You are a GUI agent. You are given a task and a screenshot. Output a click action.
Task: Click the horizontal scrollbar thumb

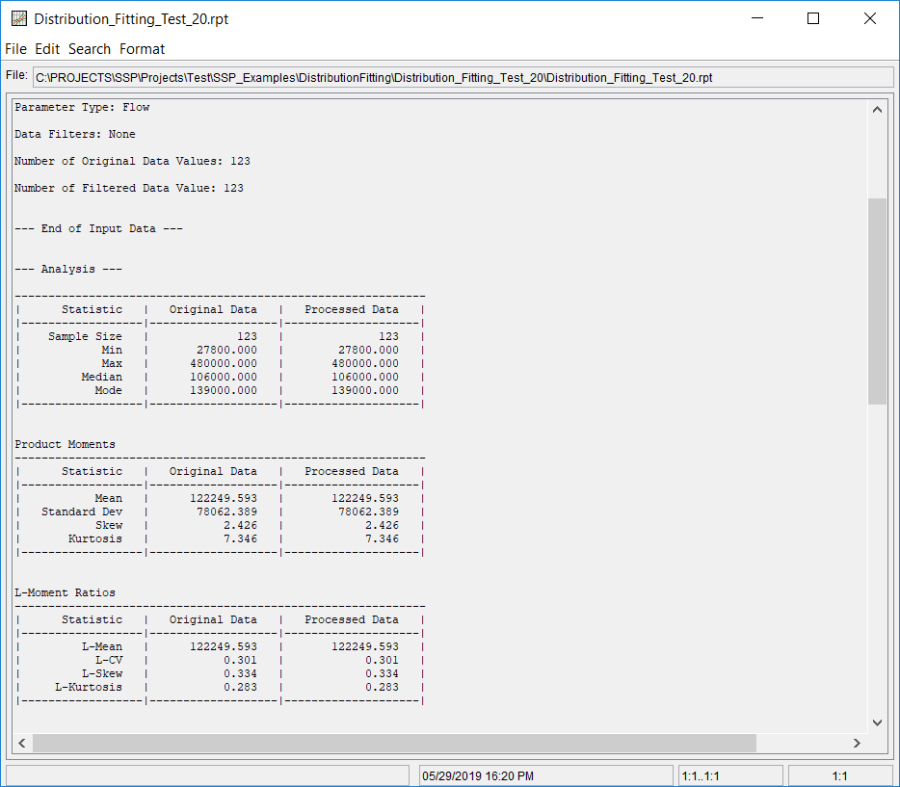point(394,743)
